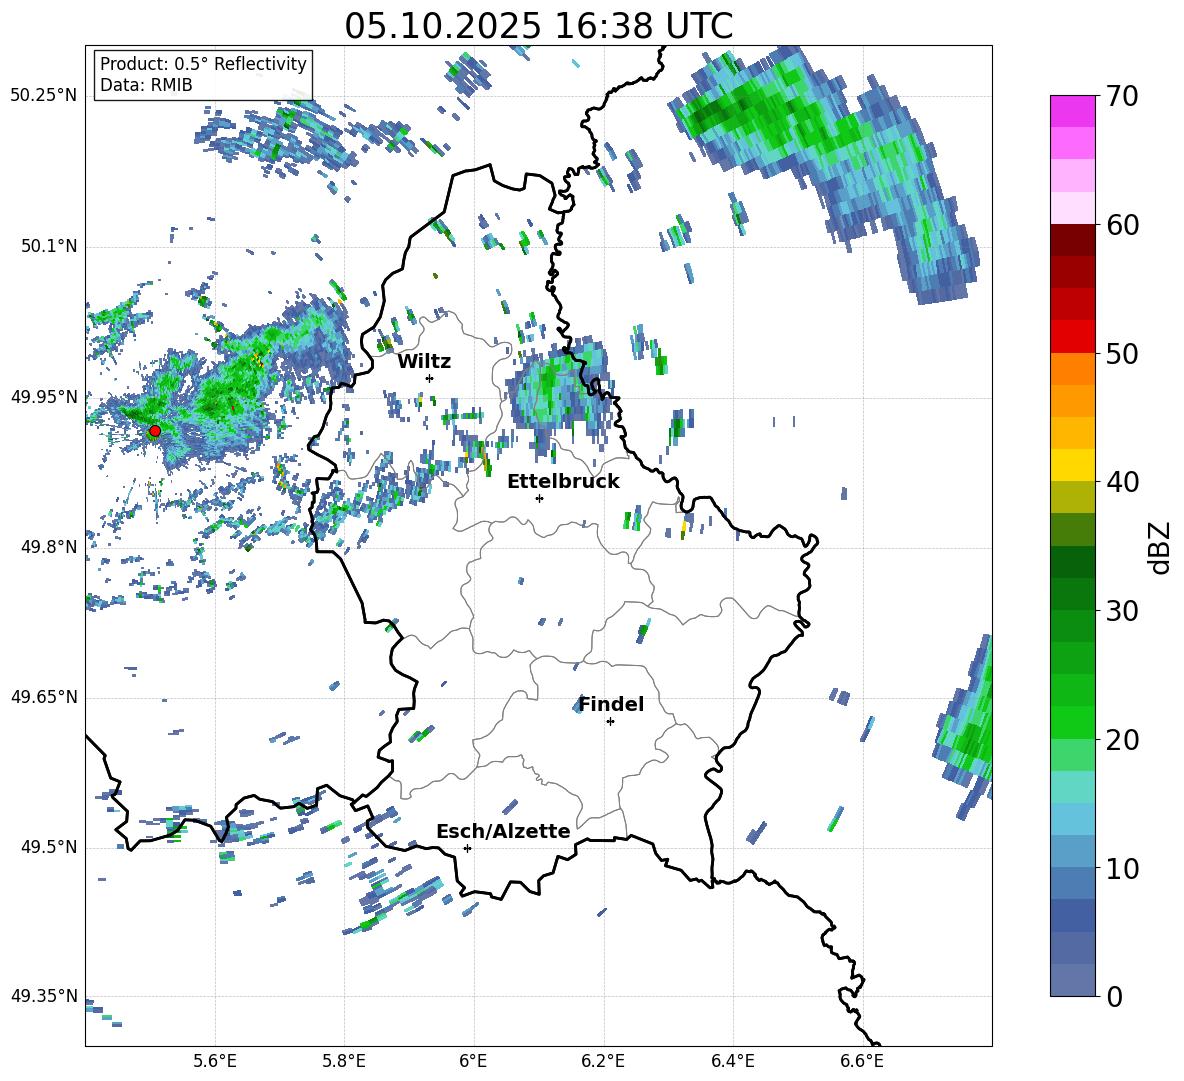Click the dBZ colorbar axis label

tap(1161, 548)
